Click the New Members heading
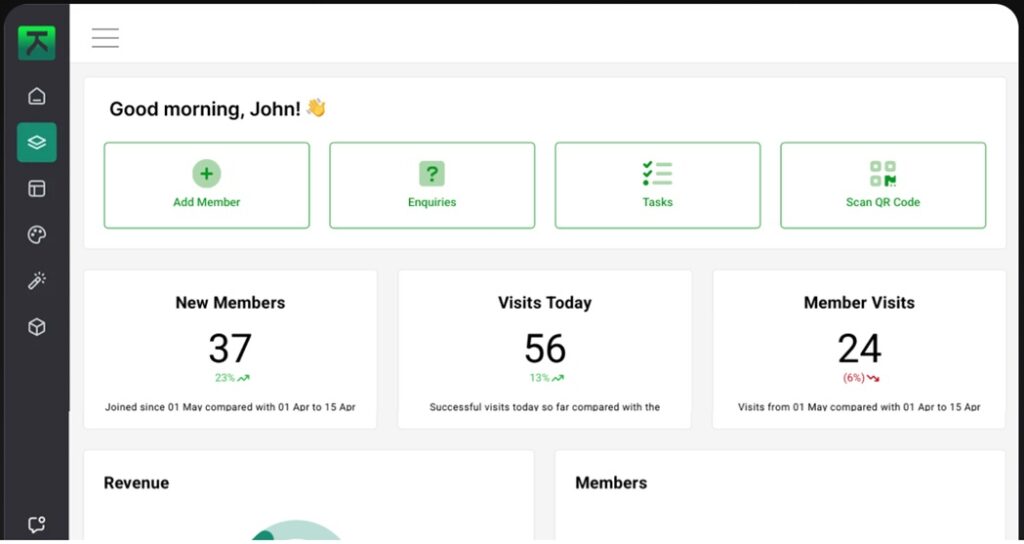 230,303
